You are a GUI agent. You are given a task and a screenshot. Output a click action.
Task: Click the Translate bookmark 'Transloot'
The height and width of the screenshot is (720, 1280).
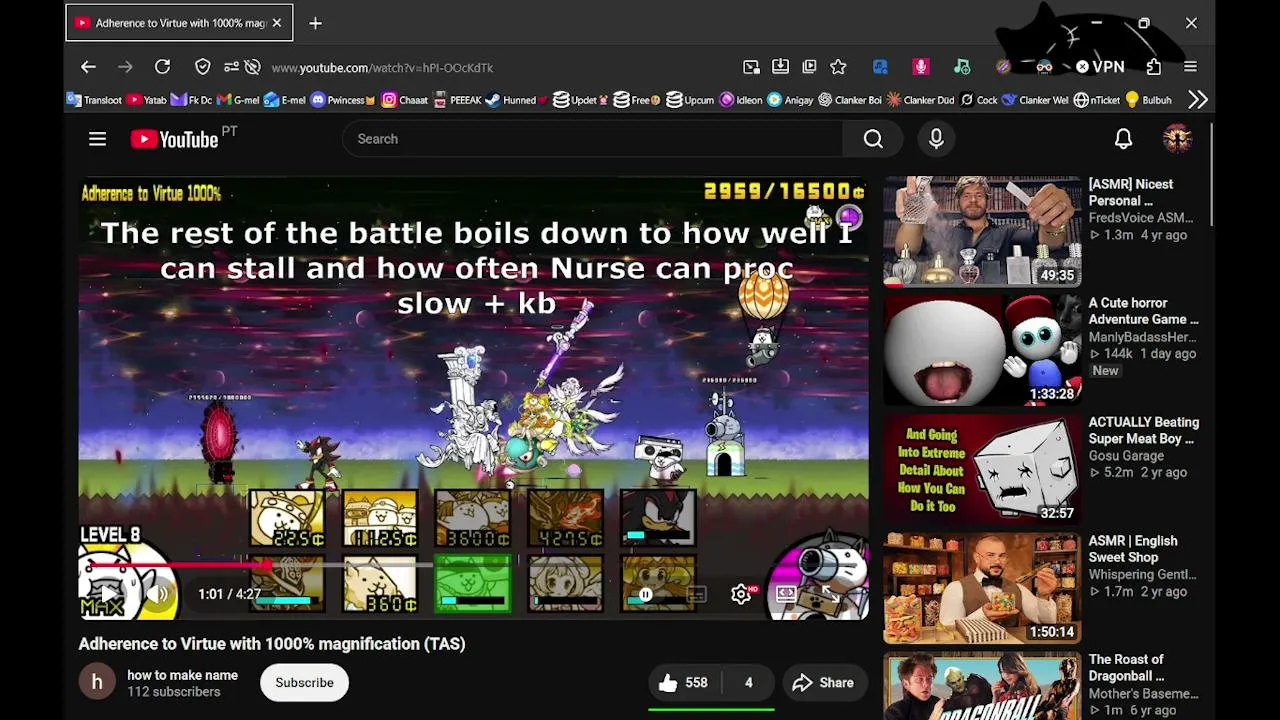(95, 100)
